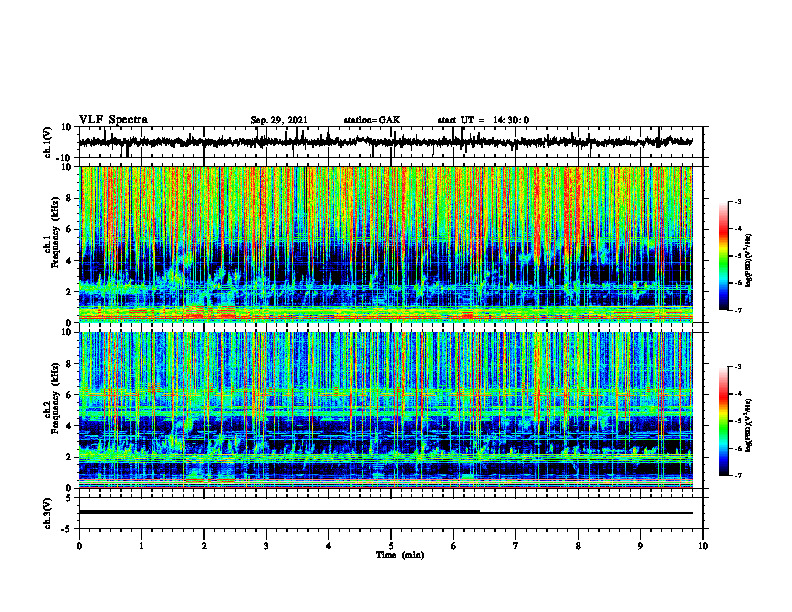Click the '5' tick on ch.3(V) axis
Image resolution: width=792 pixels, height=612 pixels.
tap(69, 498)
